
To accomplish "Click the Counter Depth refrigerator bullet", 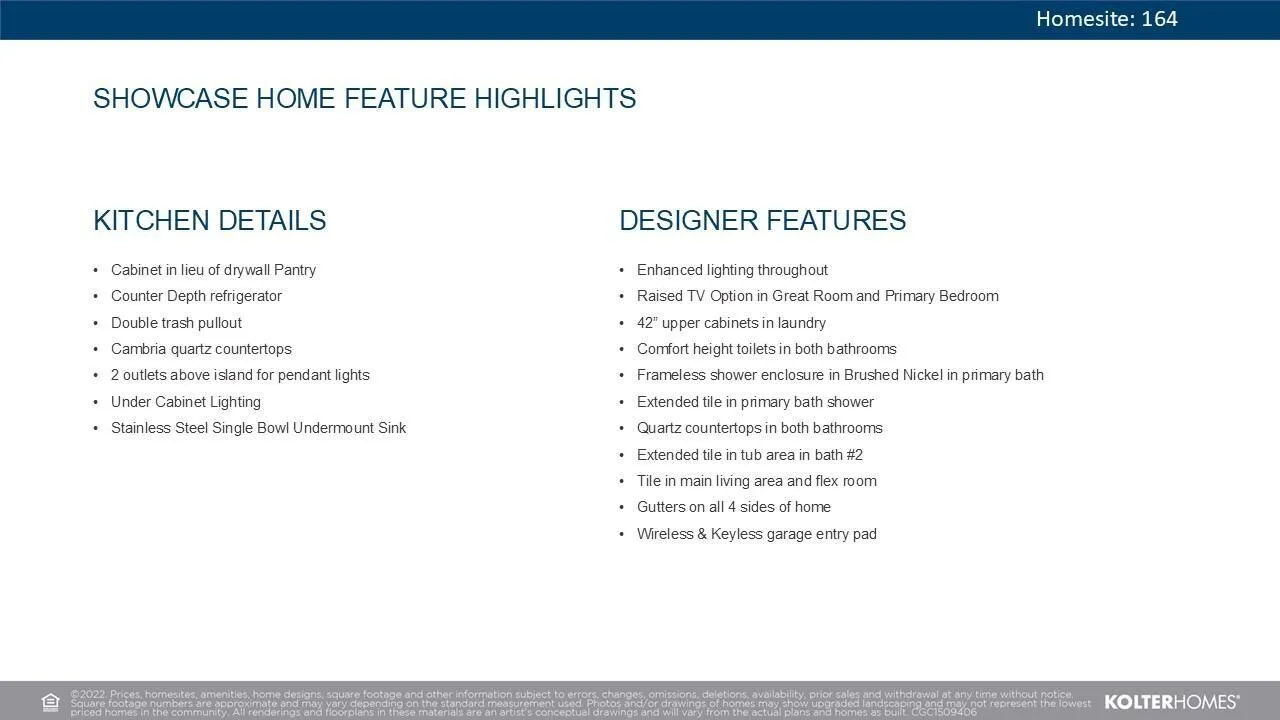I will [196, 296].
